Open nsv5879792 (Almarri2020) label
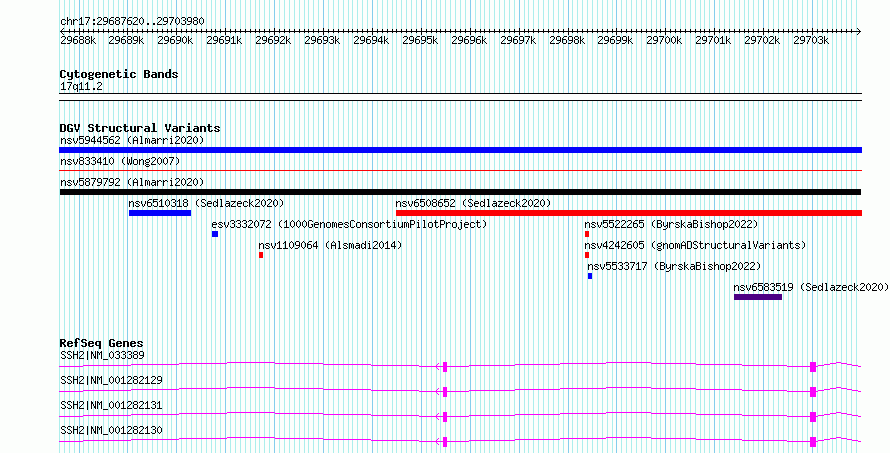This screenshot has width=890, height=453. (x=132, y=182)
